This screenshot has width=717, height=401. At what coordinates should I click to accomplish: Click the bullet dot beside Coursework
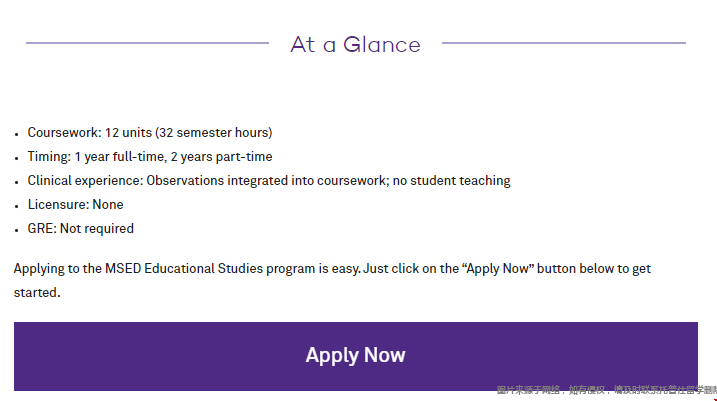(x=16, y=134)
